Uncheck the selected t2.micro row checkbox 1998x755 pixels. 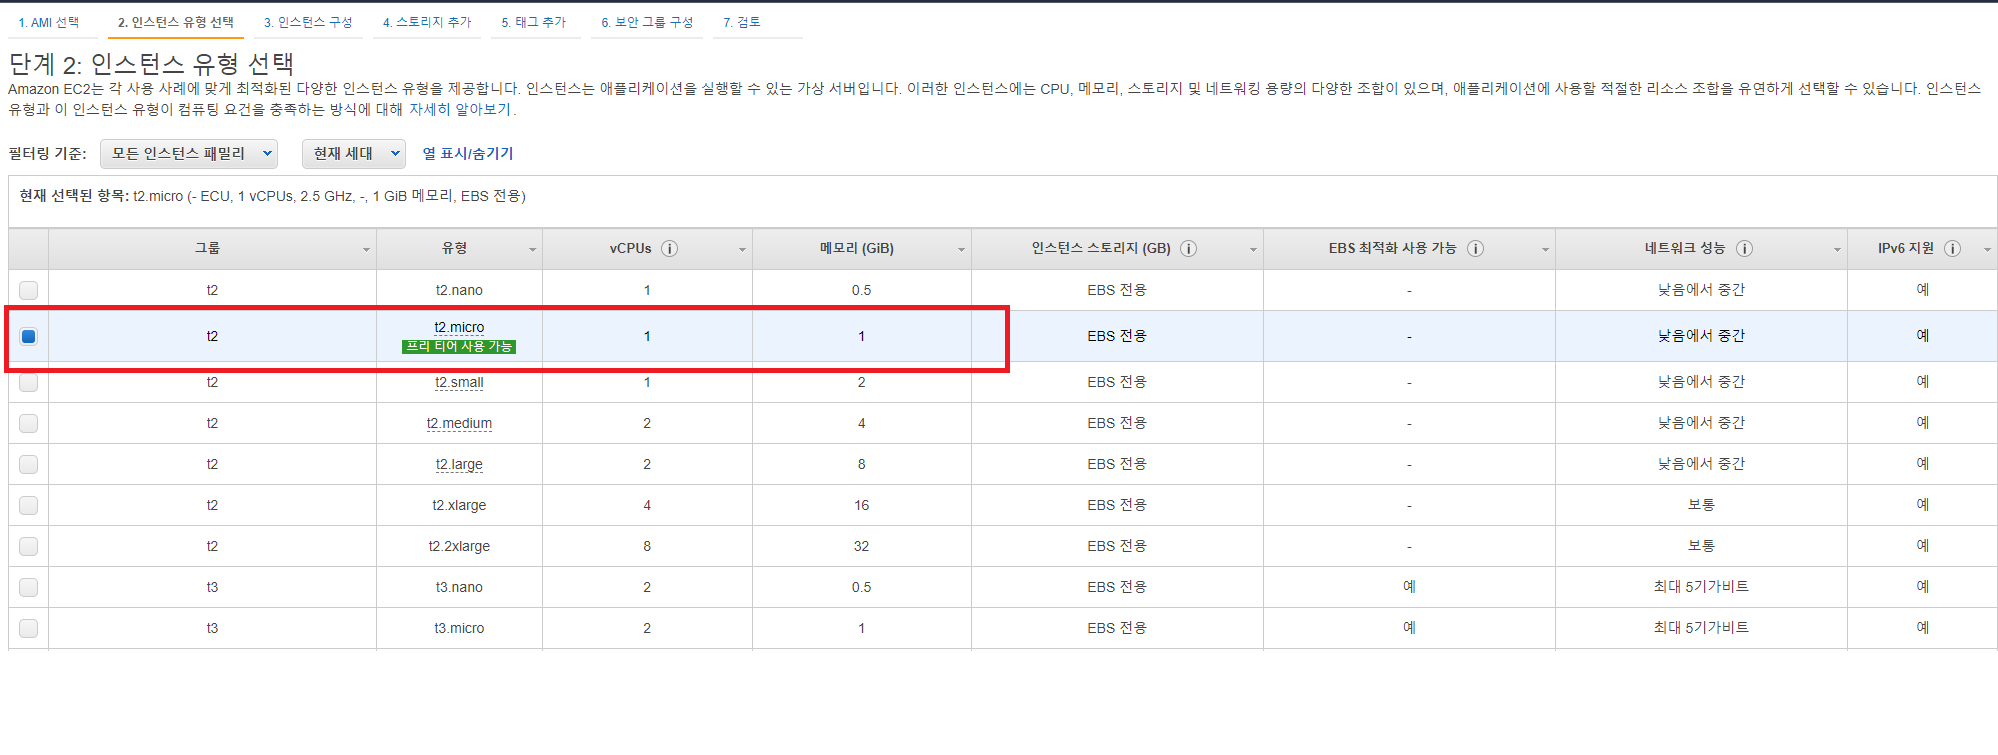click(28, 336)
